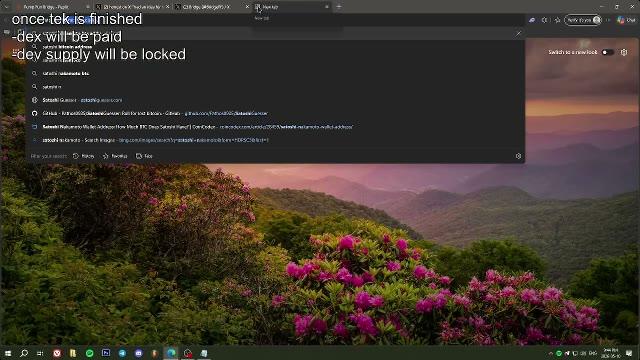Select suggestion 'satoshi nakamoto btc'

(275, 73)
